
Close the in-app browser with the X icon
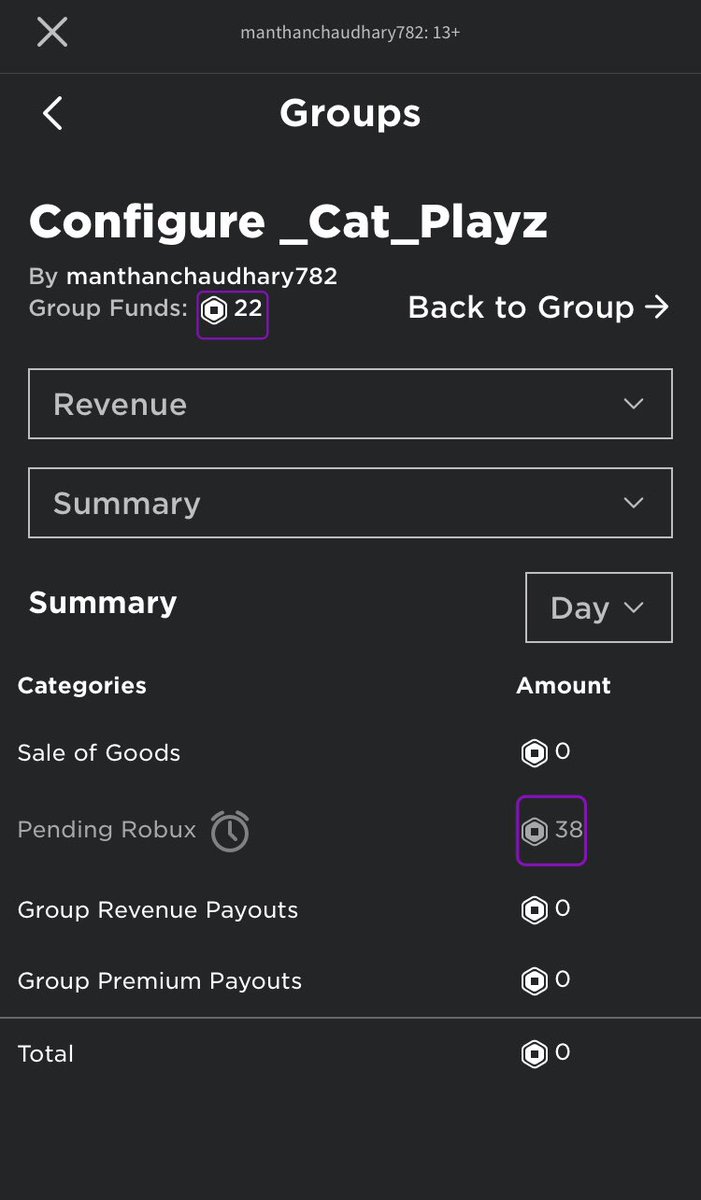pos(52,32)
